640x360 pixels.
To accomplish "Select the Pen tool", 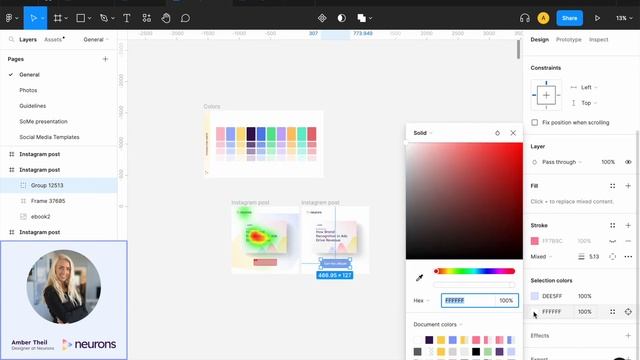I will point(104,18).
